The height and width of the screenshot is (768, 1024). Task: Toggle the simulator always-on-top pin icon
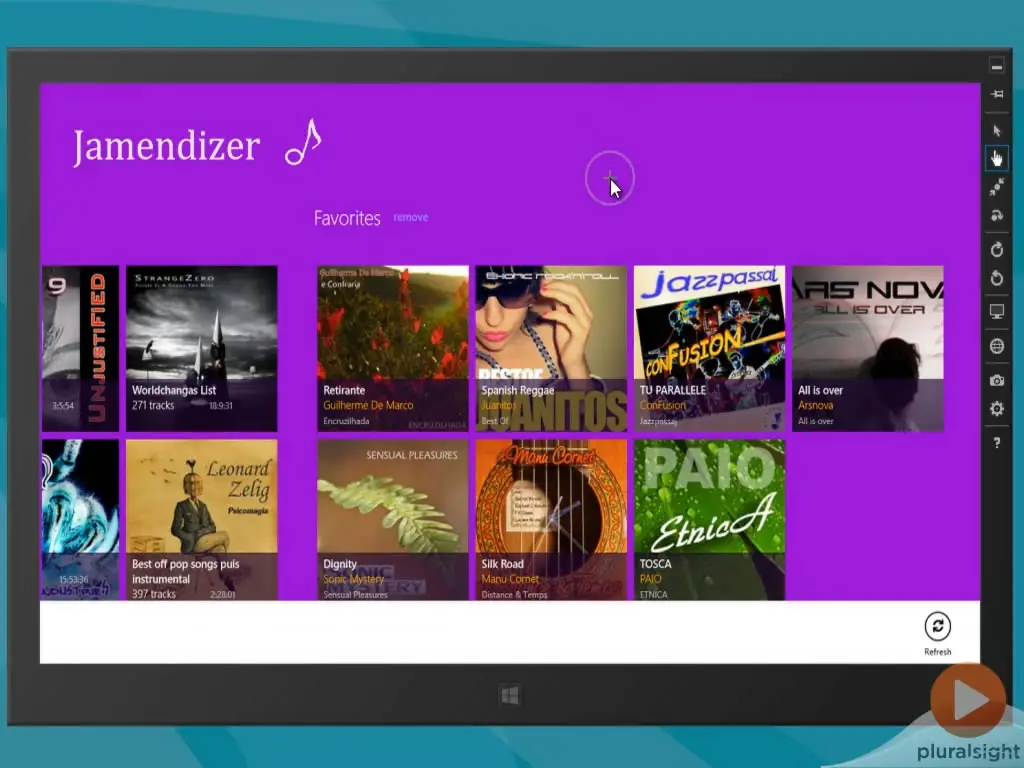coord(997,94)
